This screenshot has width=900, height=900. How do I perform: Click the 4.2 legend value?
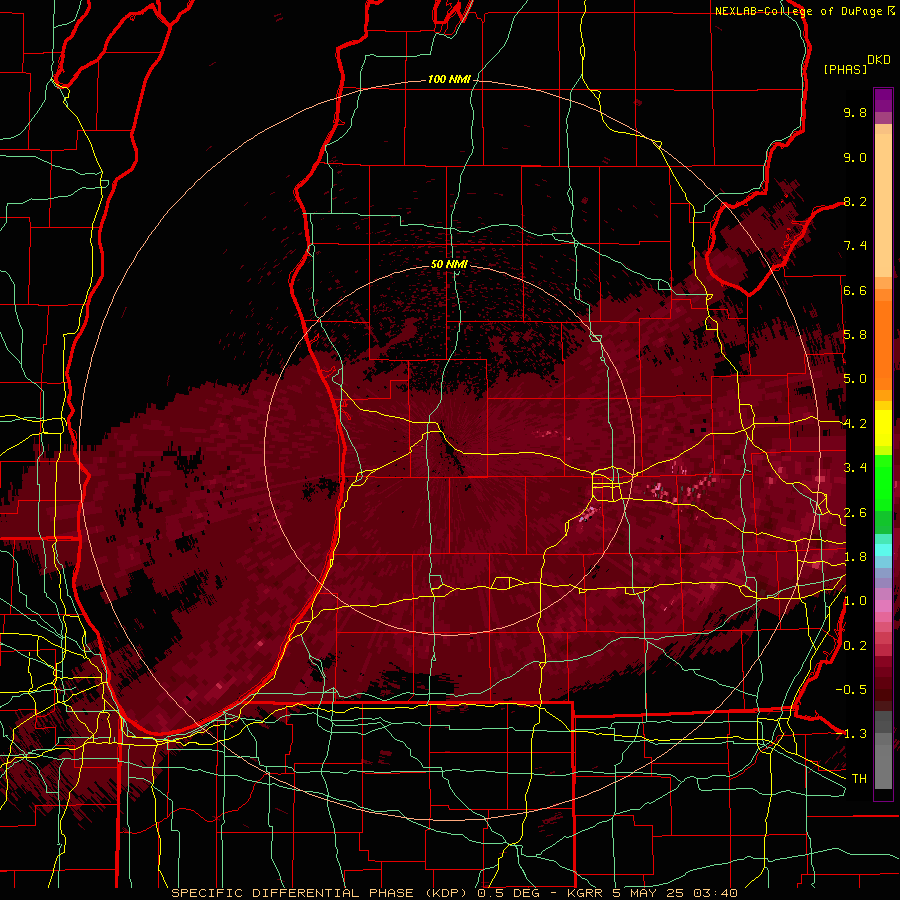tap(855, 424)
